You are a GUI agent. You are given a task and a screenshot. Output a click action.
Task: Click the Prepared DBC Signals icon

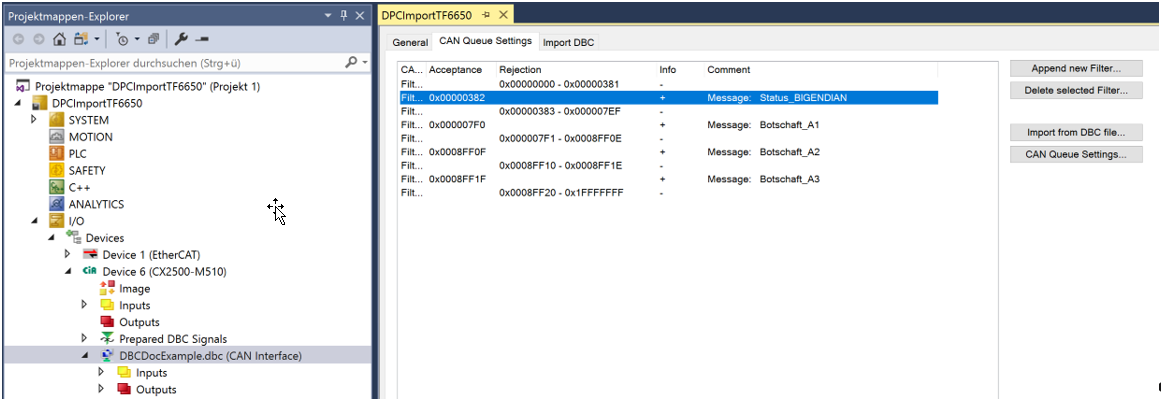[107, 338]
